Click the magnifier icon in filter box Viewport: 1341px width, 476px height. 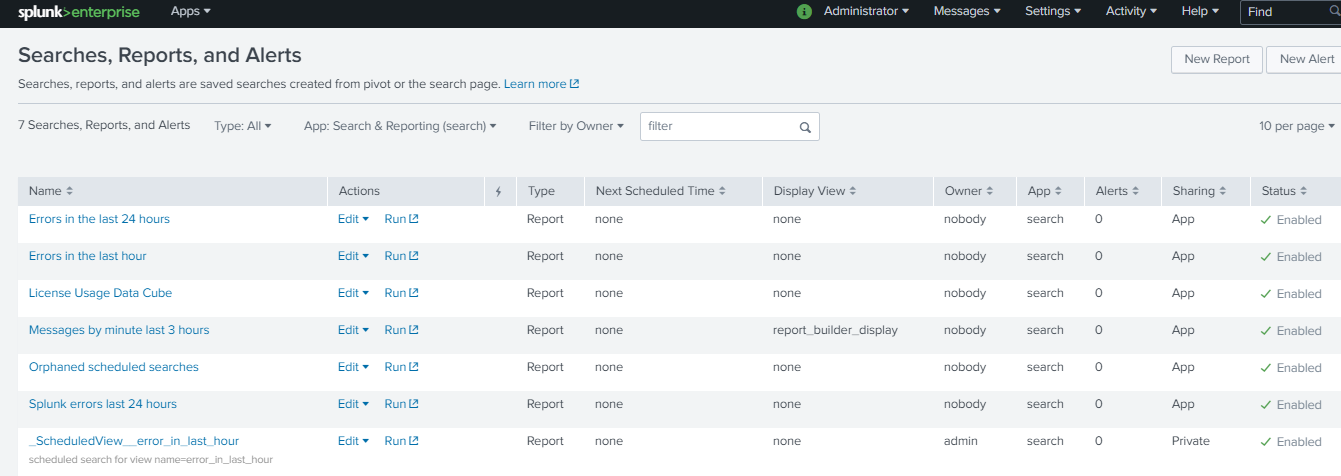[805, 127]
